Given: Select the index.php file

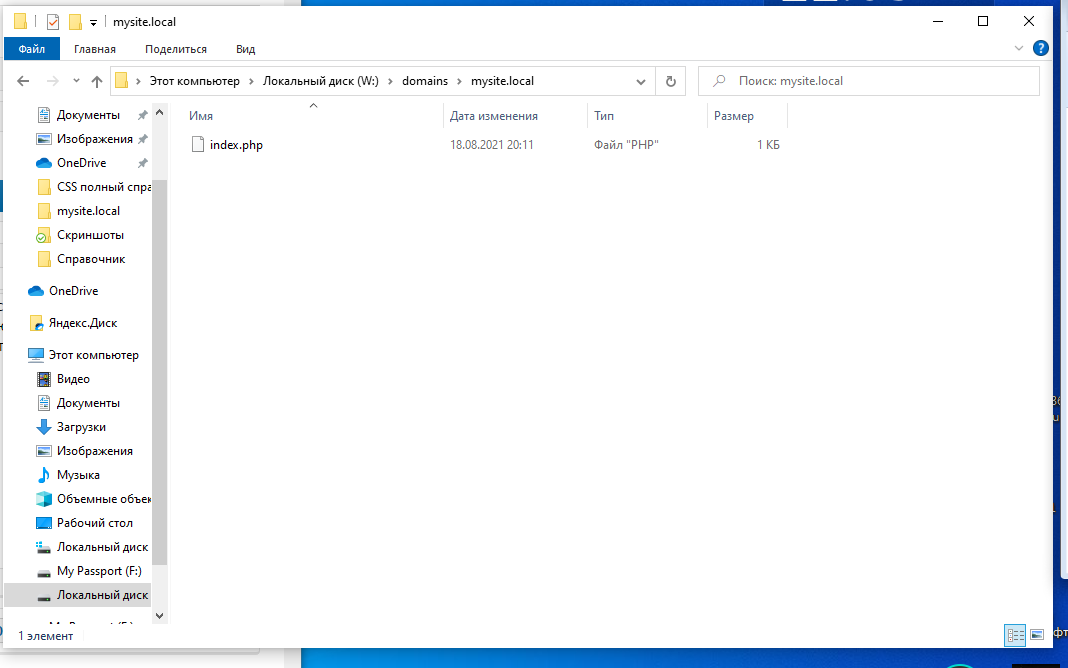Looking at the screenshot, I should pyautogui.click(x=236, y=144).
